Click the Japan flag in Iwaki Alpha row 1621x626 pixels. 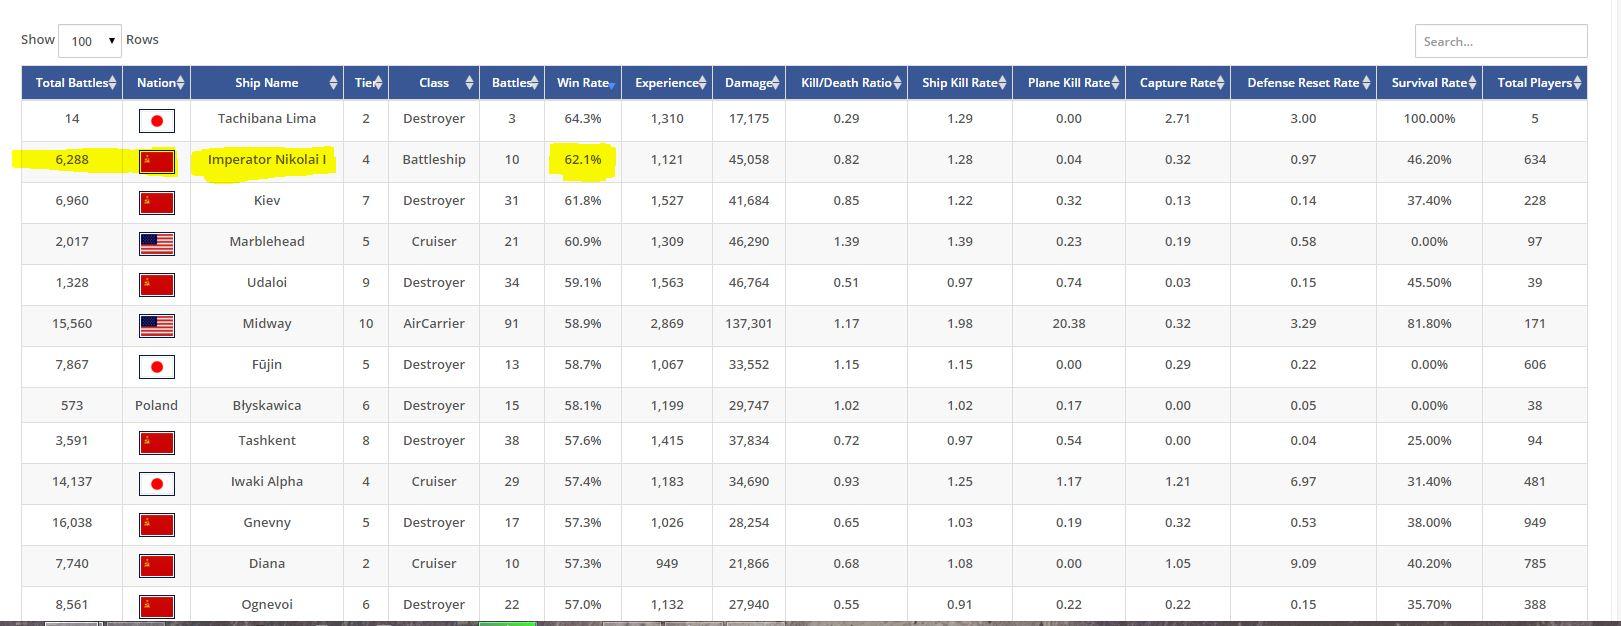[156, 484]
